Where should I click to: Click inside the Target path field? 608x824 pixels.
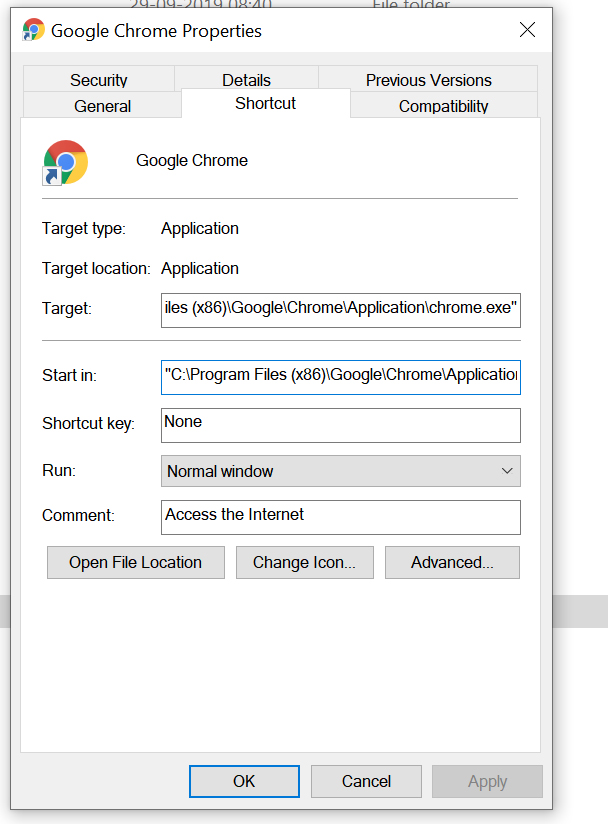point(340,309)
